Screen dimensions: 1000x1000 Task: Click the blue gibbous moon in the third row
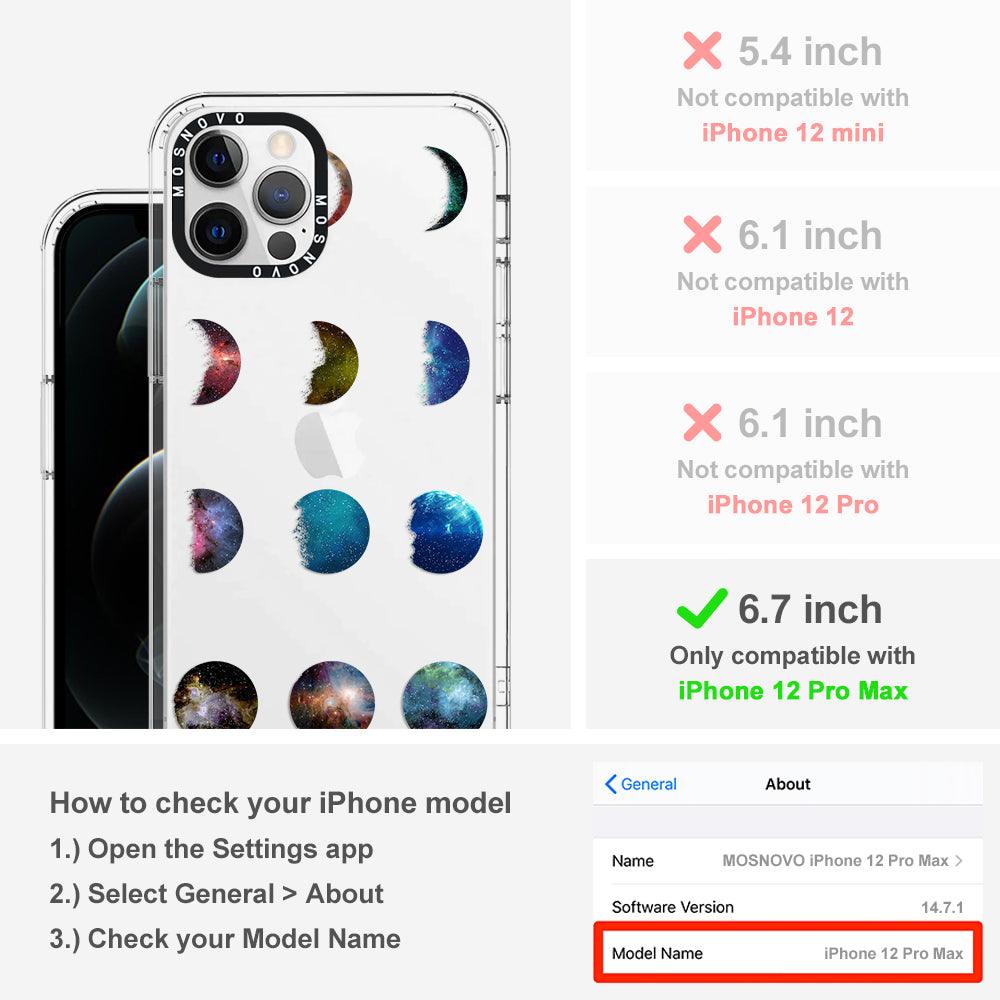tap(446, 531)
